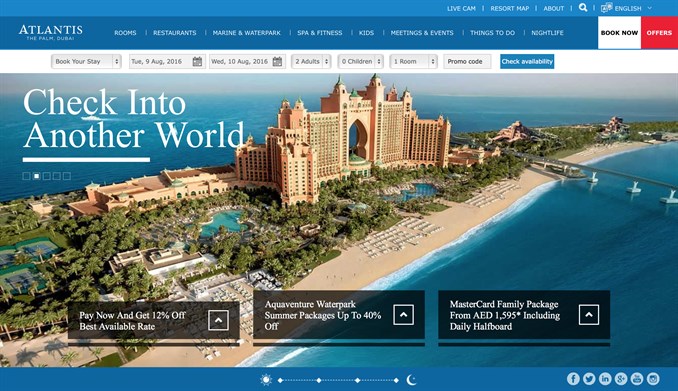This screenshot has width=678, height=391.
Task: Open the Kids menu
Action: click(x=366, y=33)
